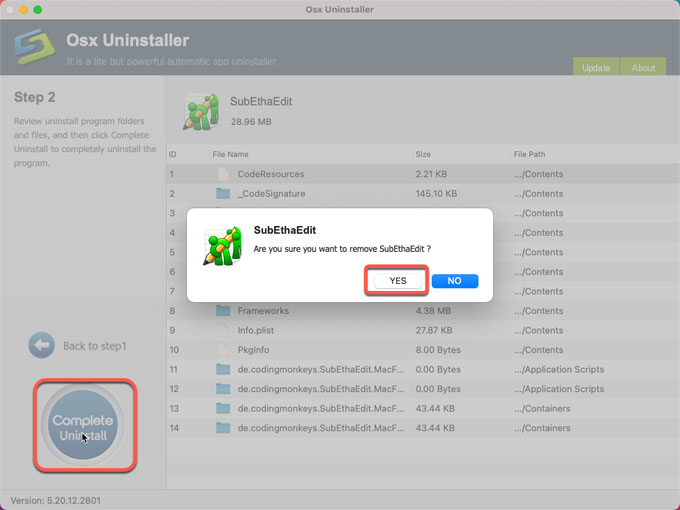The image size is (680, 510).
Task: Select the CodeResources file icon
Action: pyautogui.click(x=223, y=174)
